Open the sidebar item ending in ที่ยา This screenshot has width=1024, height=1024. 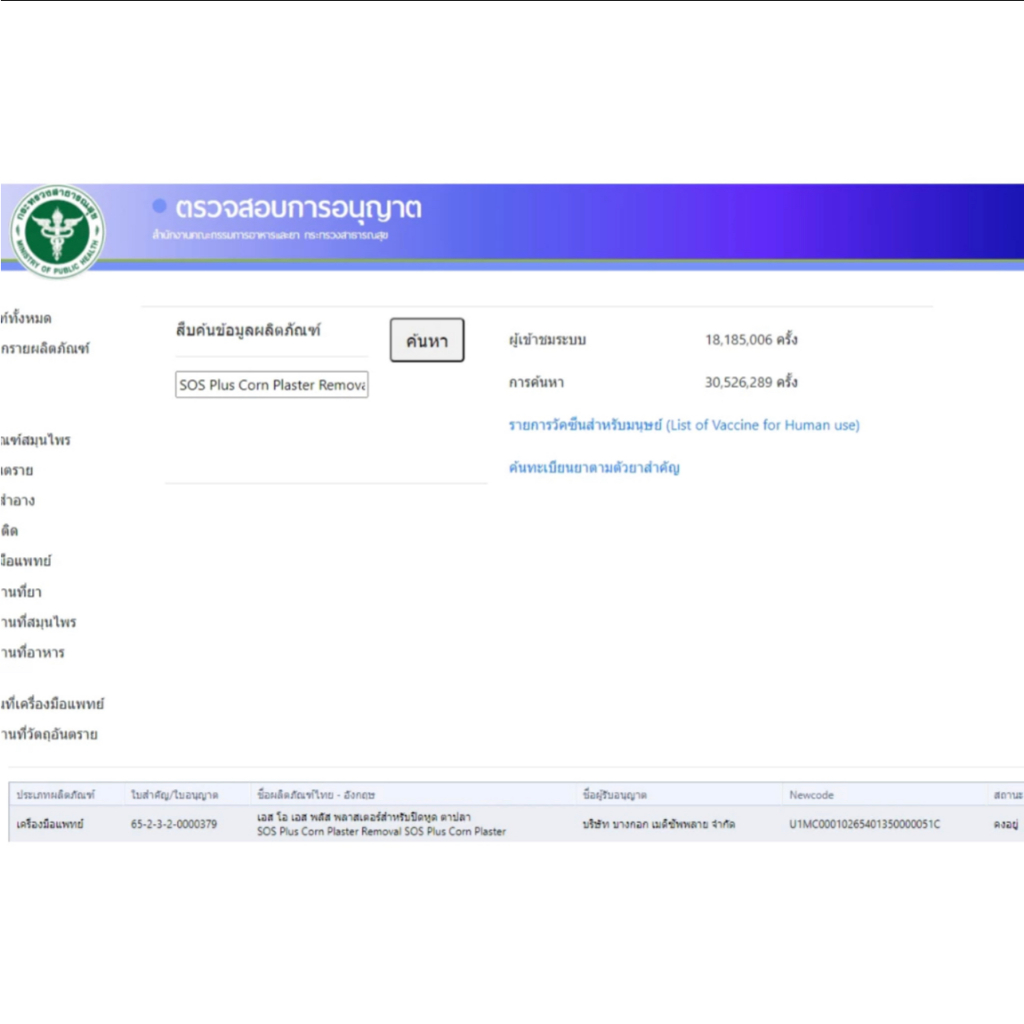22,592
